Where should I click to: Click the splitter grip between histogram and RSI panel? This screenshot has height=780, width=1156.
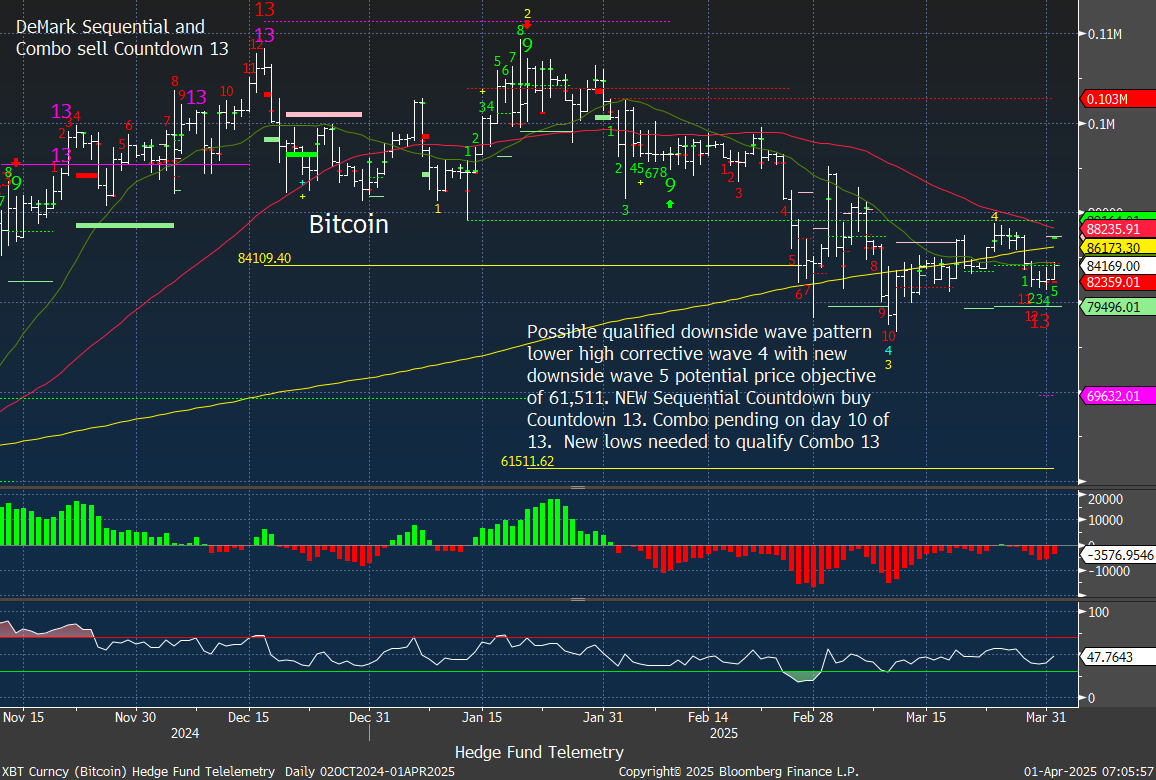pos(578,599)
